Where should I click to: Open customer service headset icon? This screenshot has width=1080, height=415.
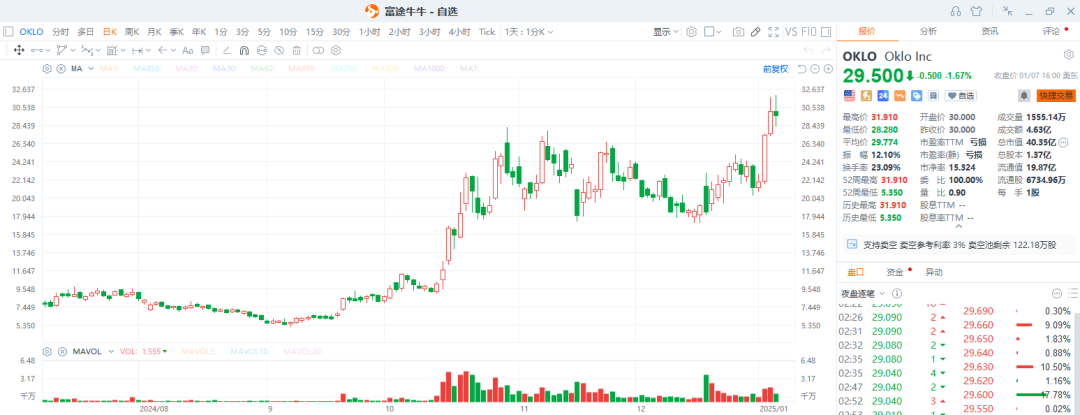[955, 11]
